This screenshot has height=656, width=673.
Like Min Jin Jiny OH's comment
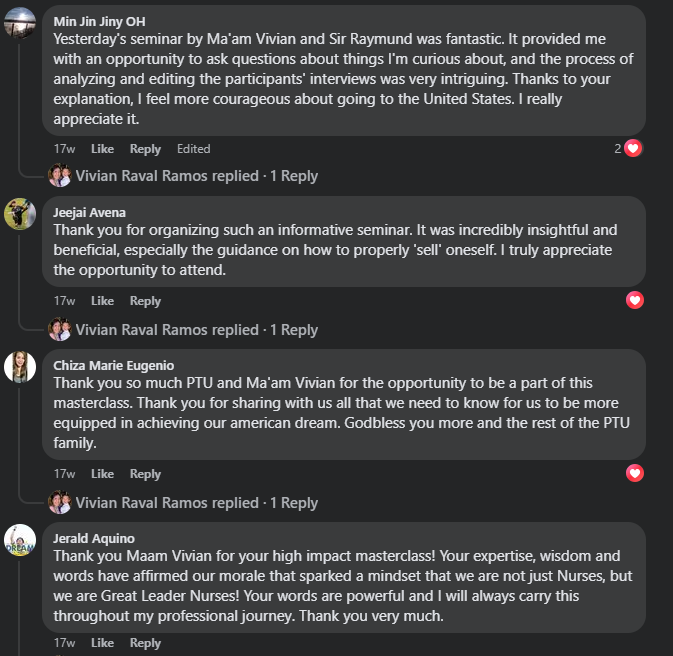click(x=102, y=149)
